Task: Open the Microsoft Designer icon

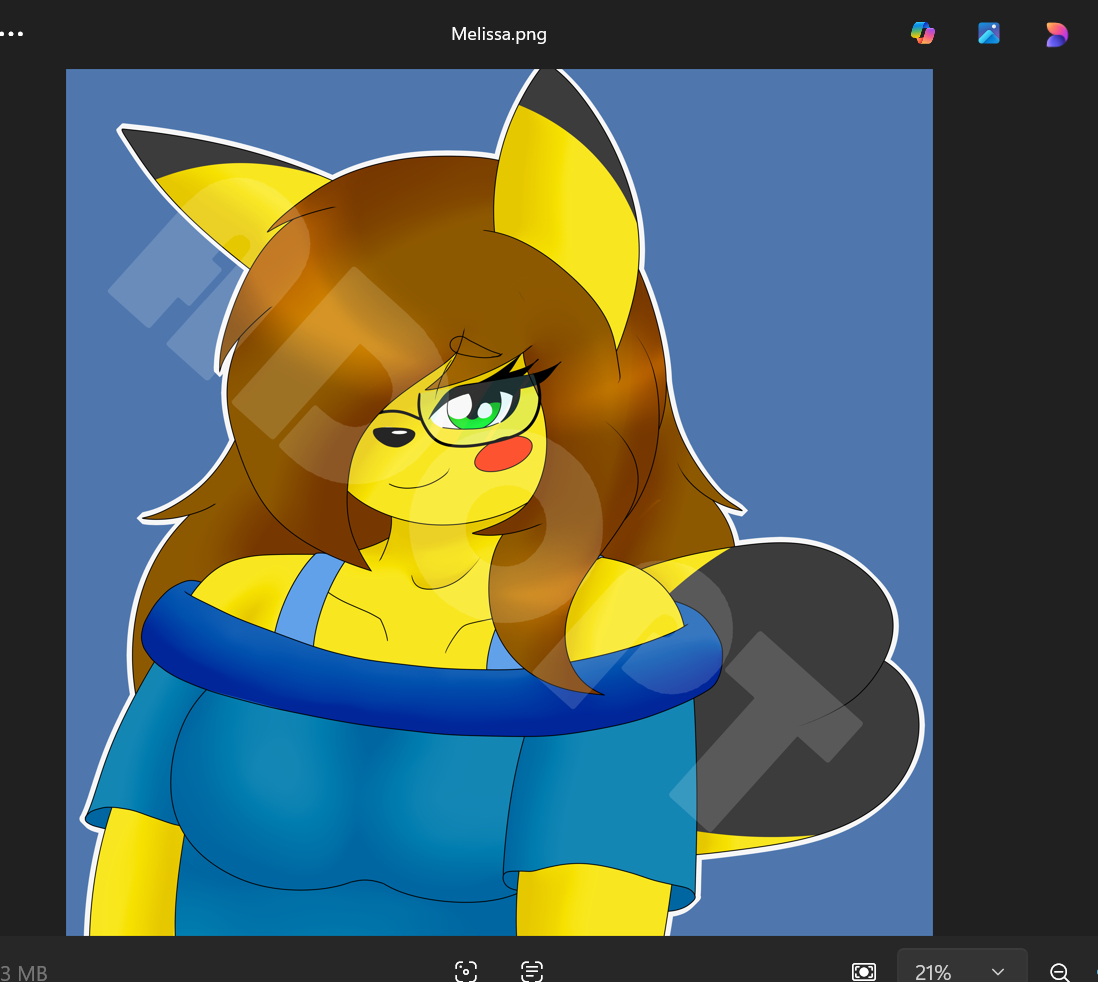Action: tap(1056, 34)
